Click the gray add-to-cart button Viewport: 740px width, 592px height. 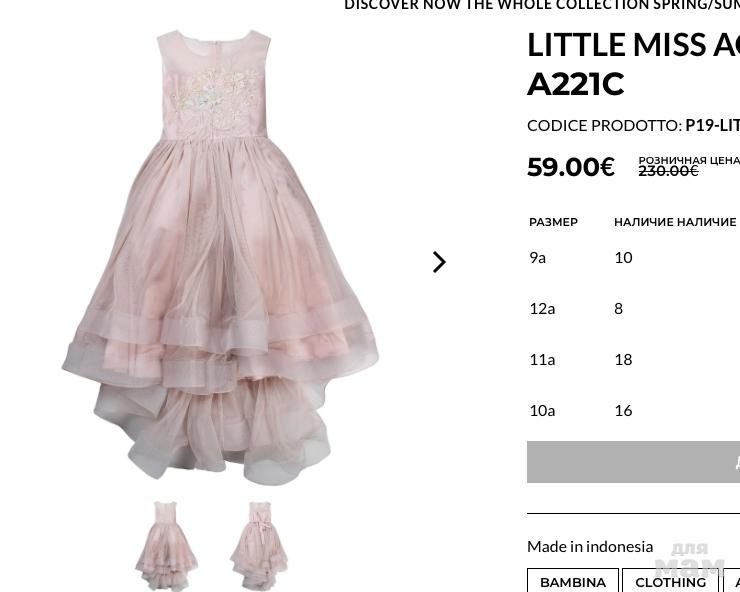(x=633, y=462)
